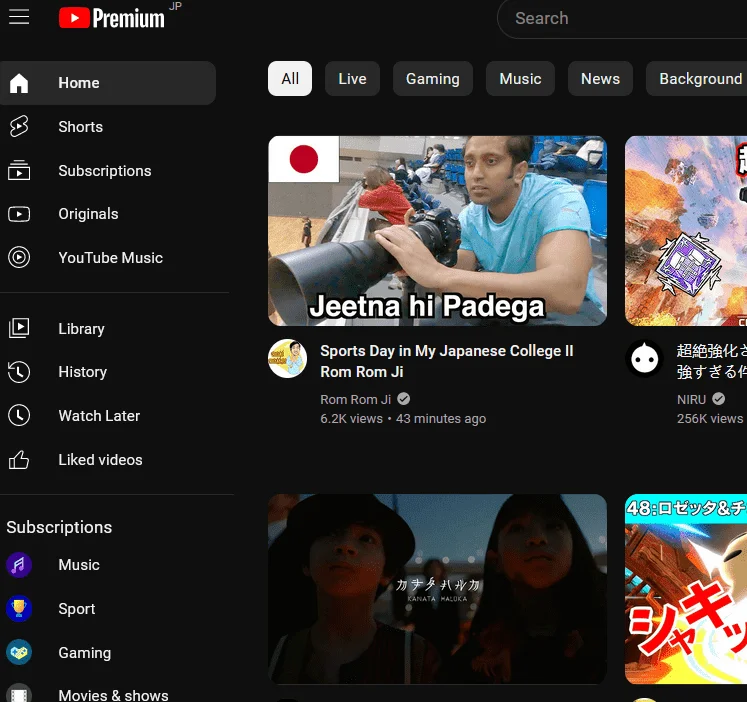Click the '256K views' text
Viewport: 747px width, 702px height.
710,419
